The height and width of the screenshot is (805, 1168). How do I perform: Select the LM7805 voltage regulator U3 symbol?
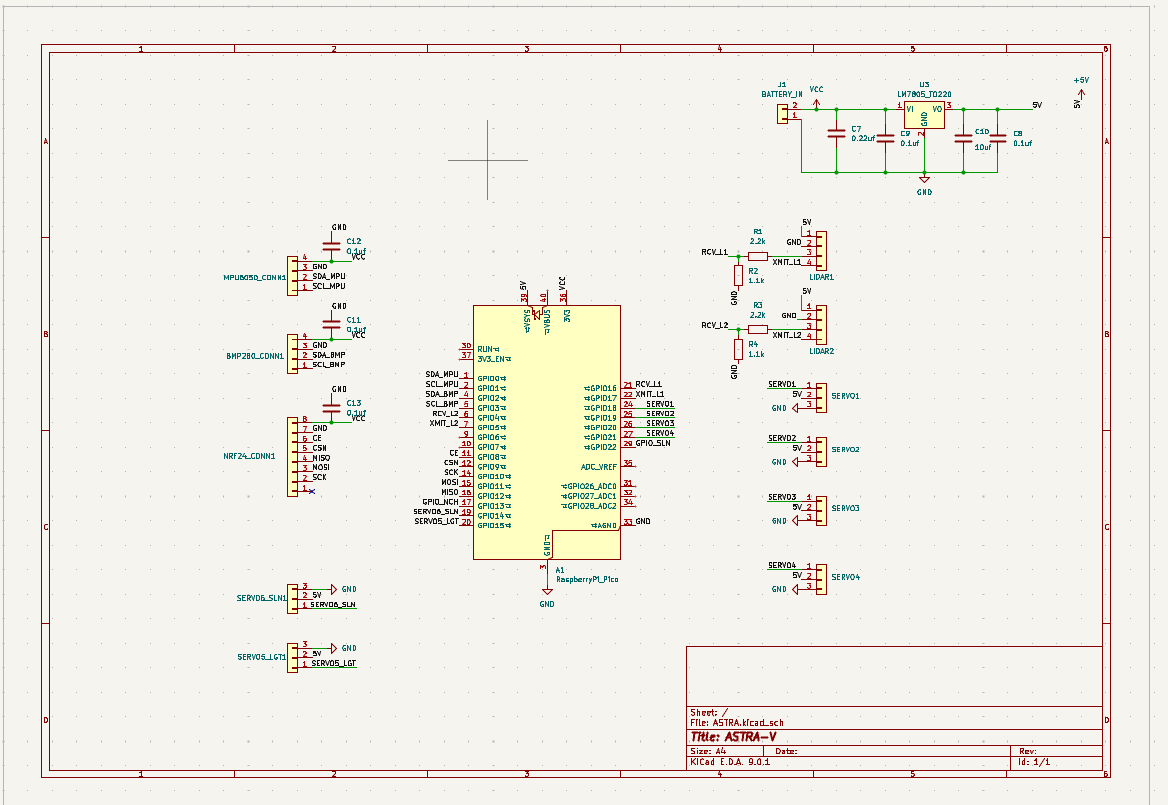coord(924,115)
